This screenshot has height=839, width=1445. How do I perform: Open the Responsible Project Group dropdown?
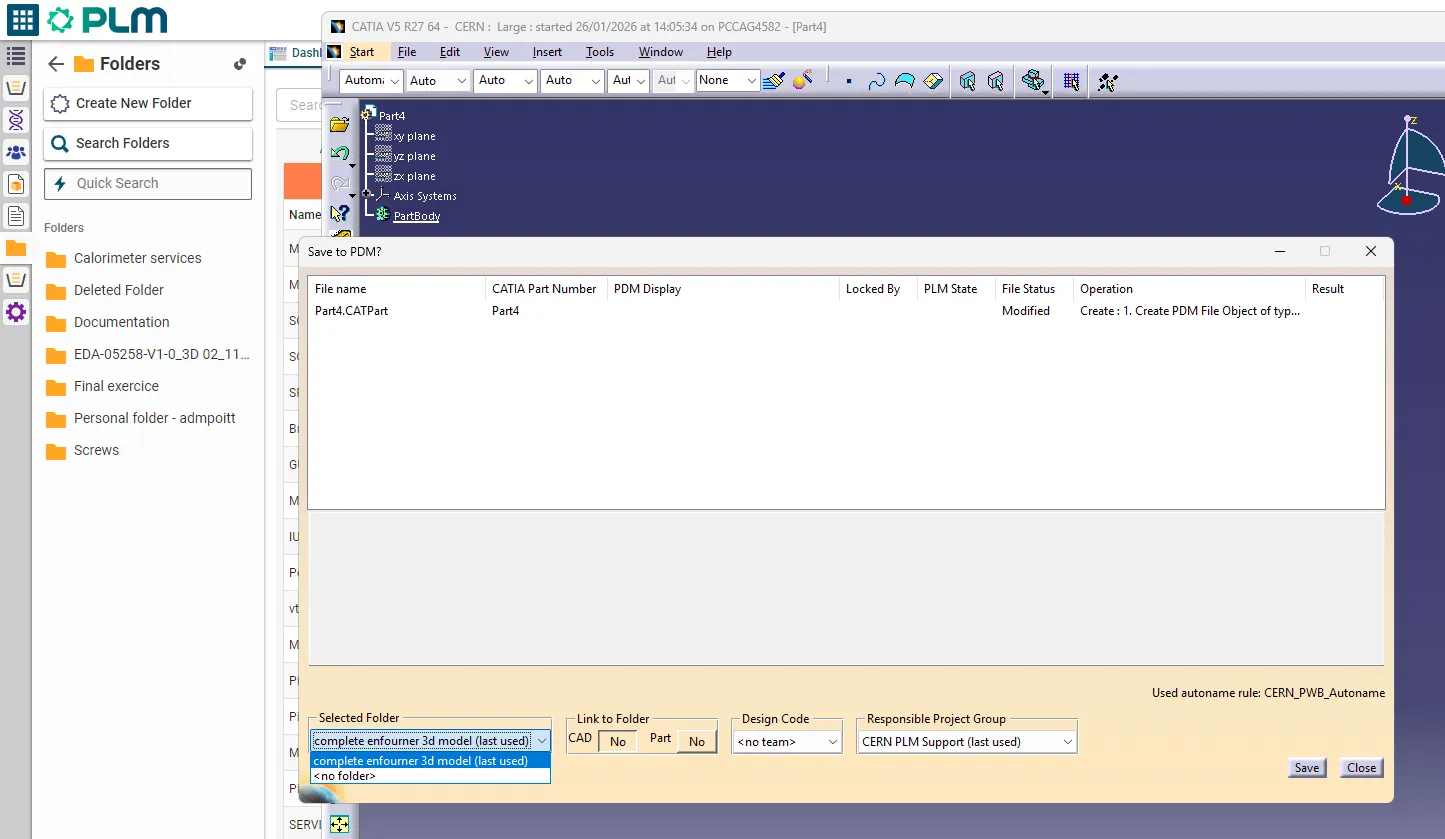pos(967,742)
